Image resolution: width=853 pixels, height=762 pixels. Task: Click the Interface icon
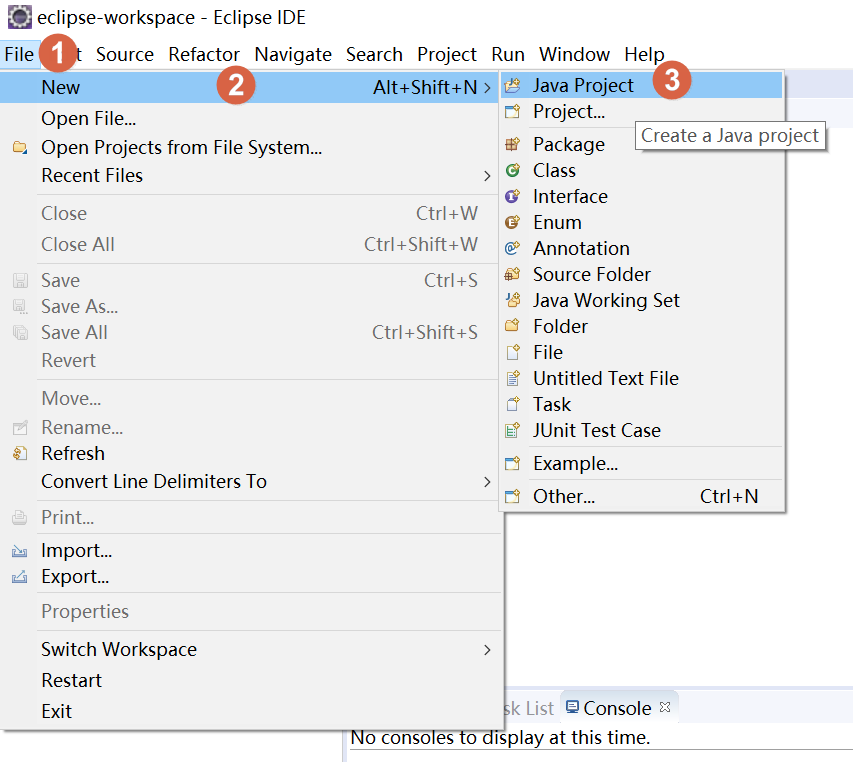click(513, 196)
